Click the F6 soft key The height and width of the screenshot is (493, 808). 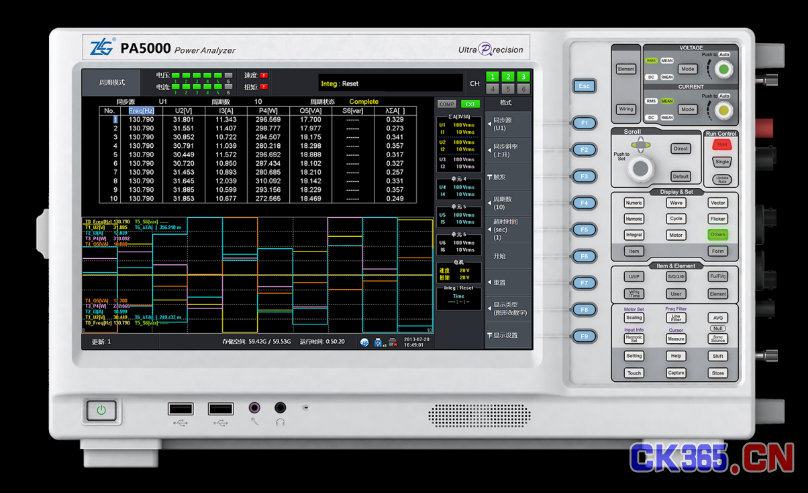(x=584, y=256)
